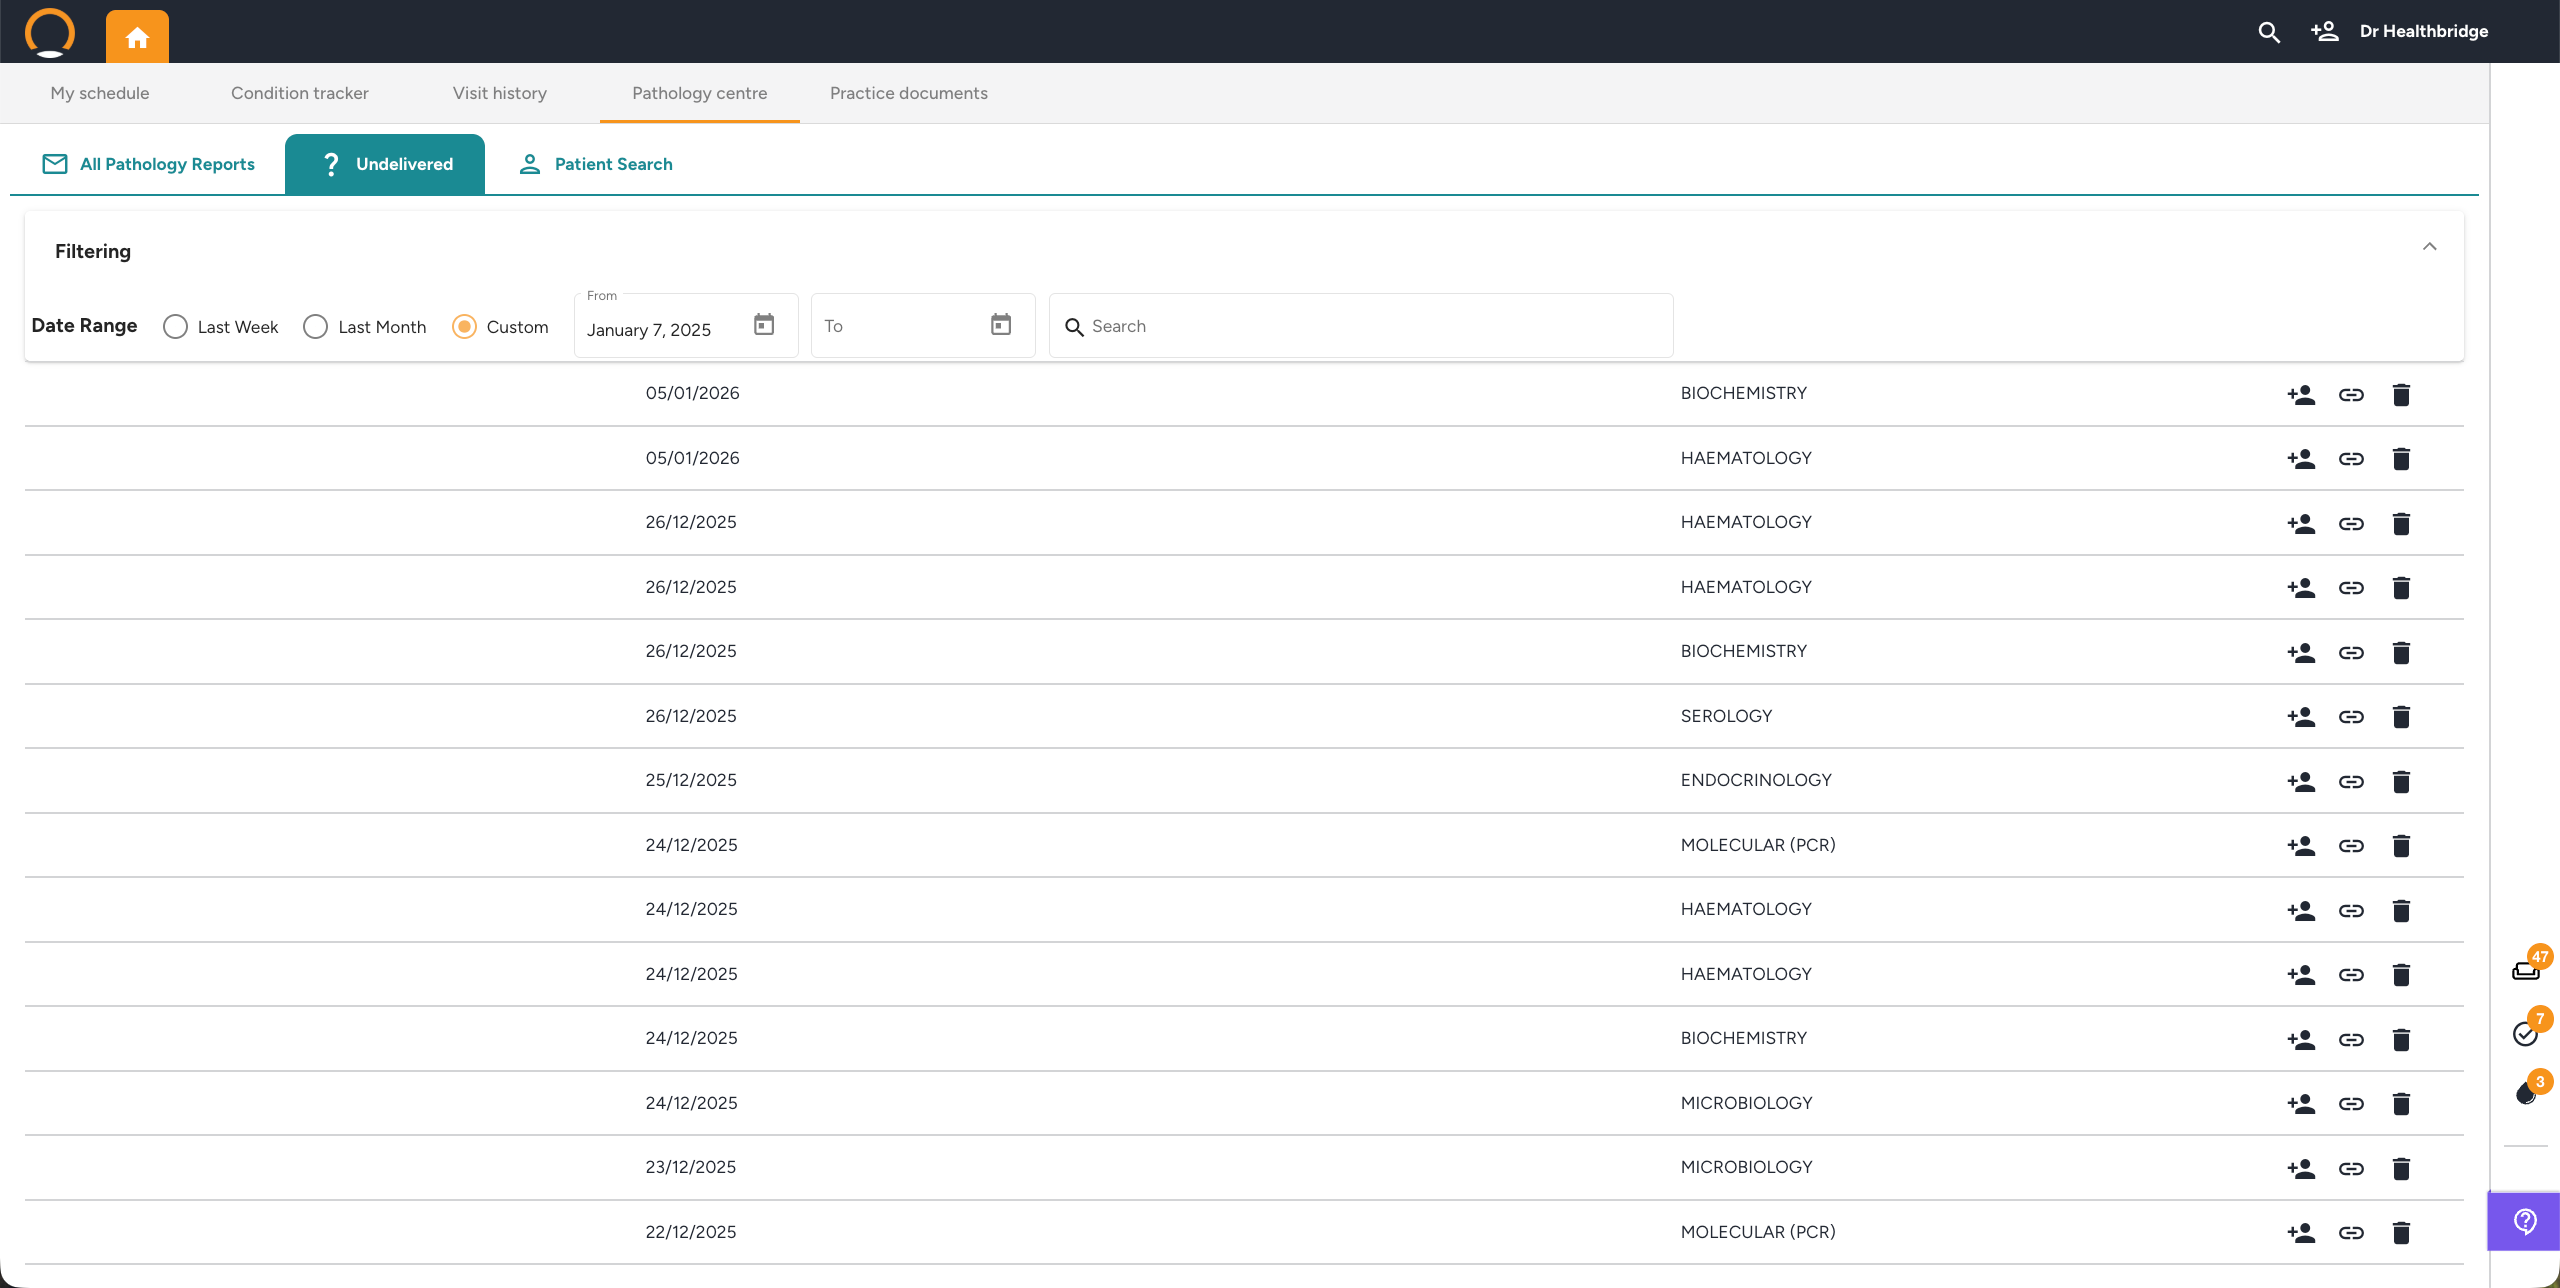The height and width of the screenshot is (1288, 2560).
Task: Collapse the Filtering panel chevron
Action: 2429,247
